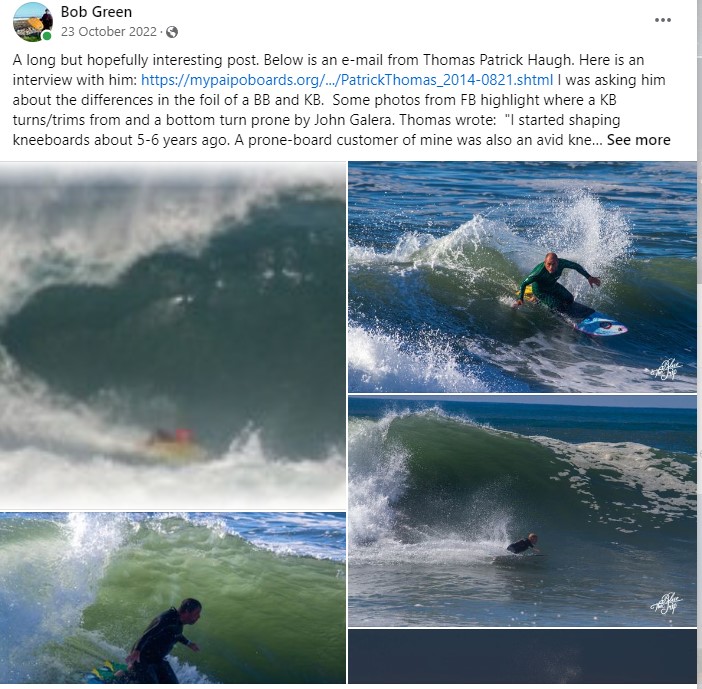Viewport: 702px width, 689px height.
Task: Expand the post with See more
Action: point(638,140)
